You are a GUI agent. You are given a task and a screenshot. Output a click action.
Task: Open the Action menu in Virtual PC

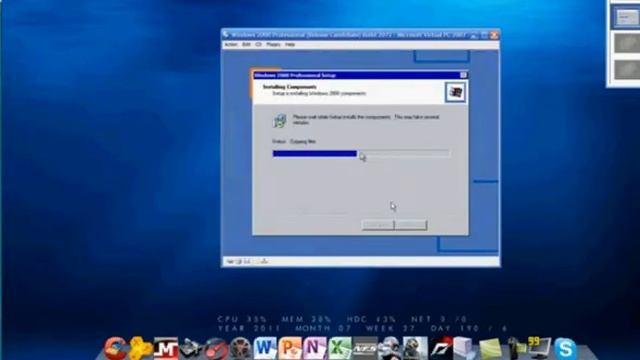(231, 44)
